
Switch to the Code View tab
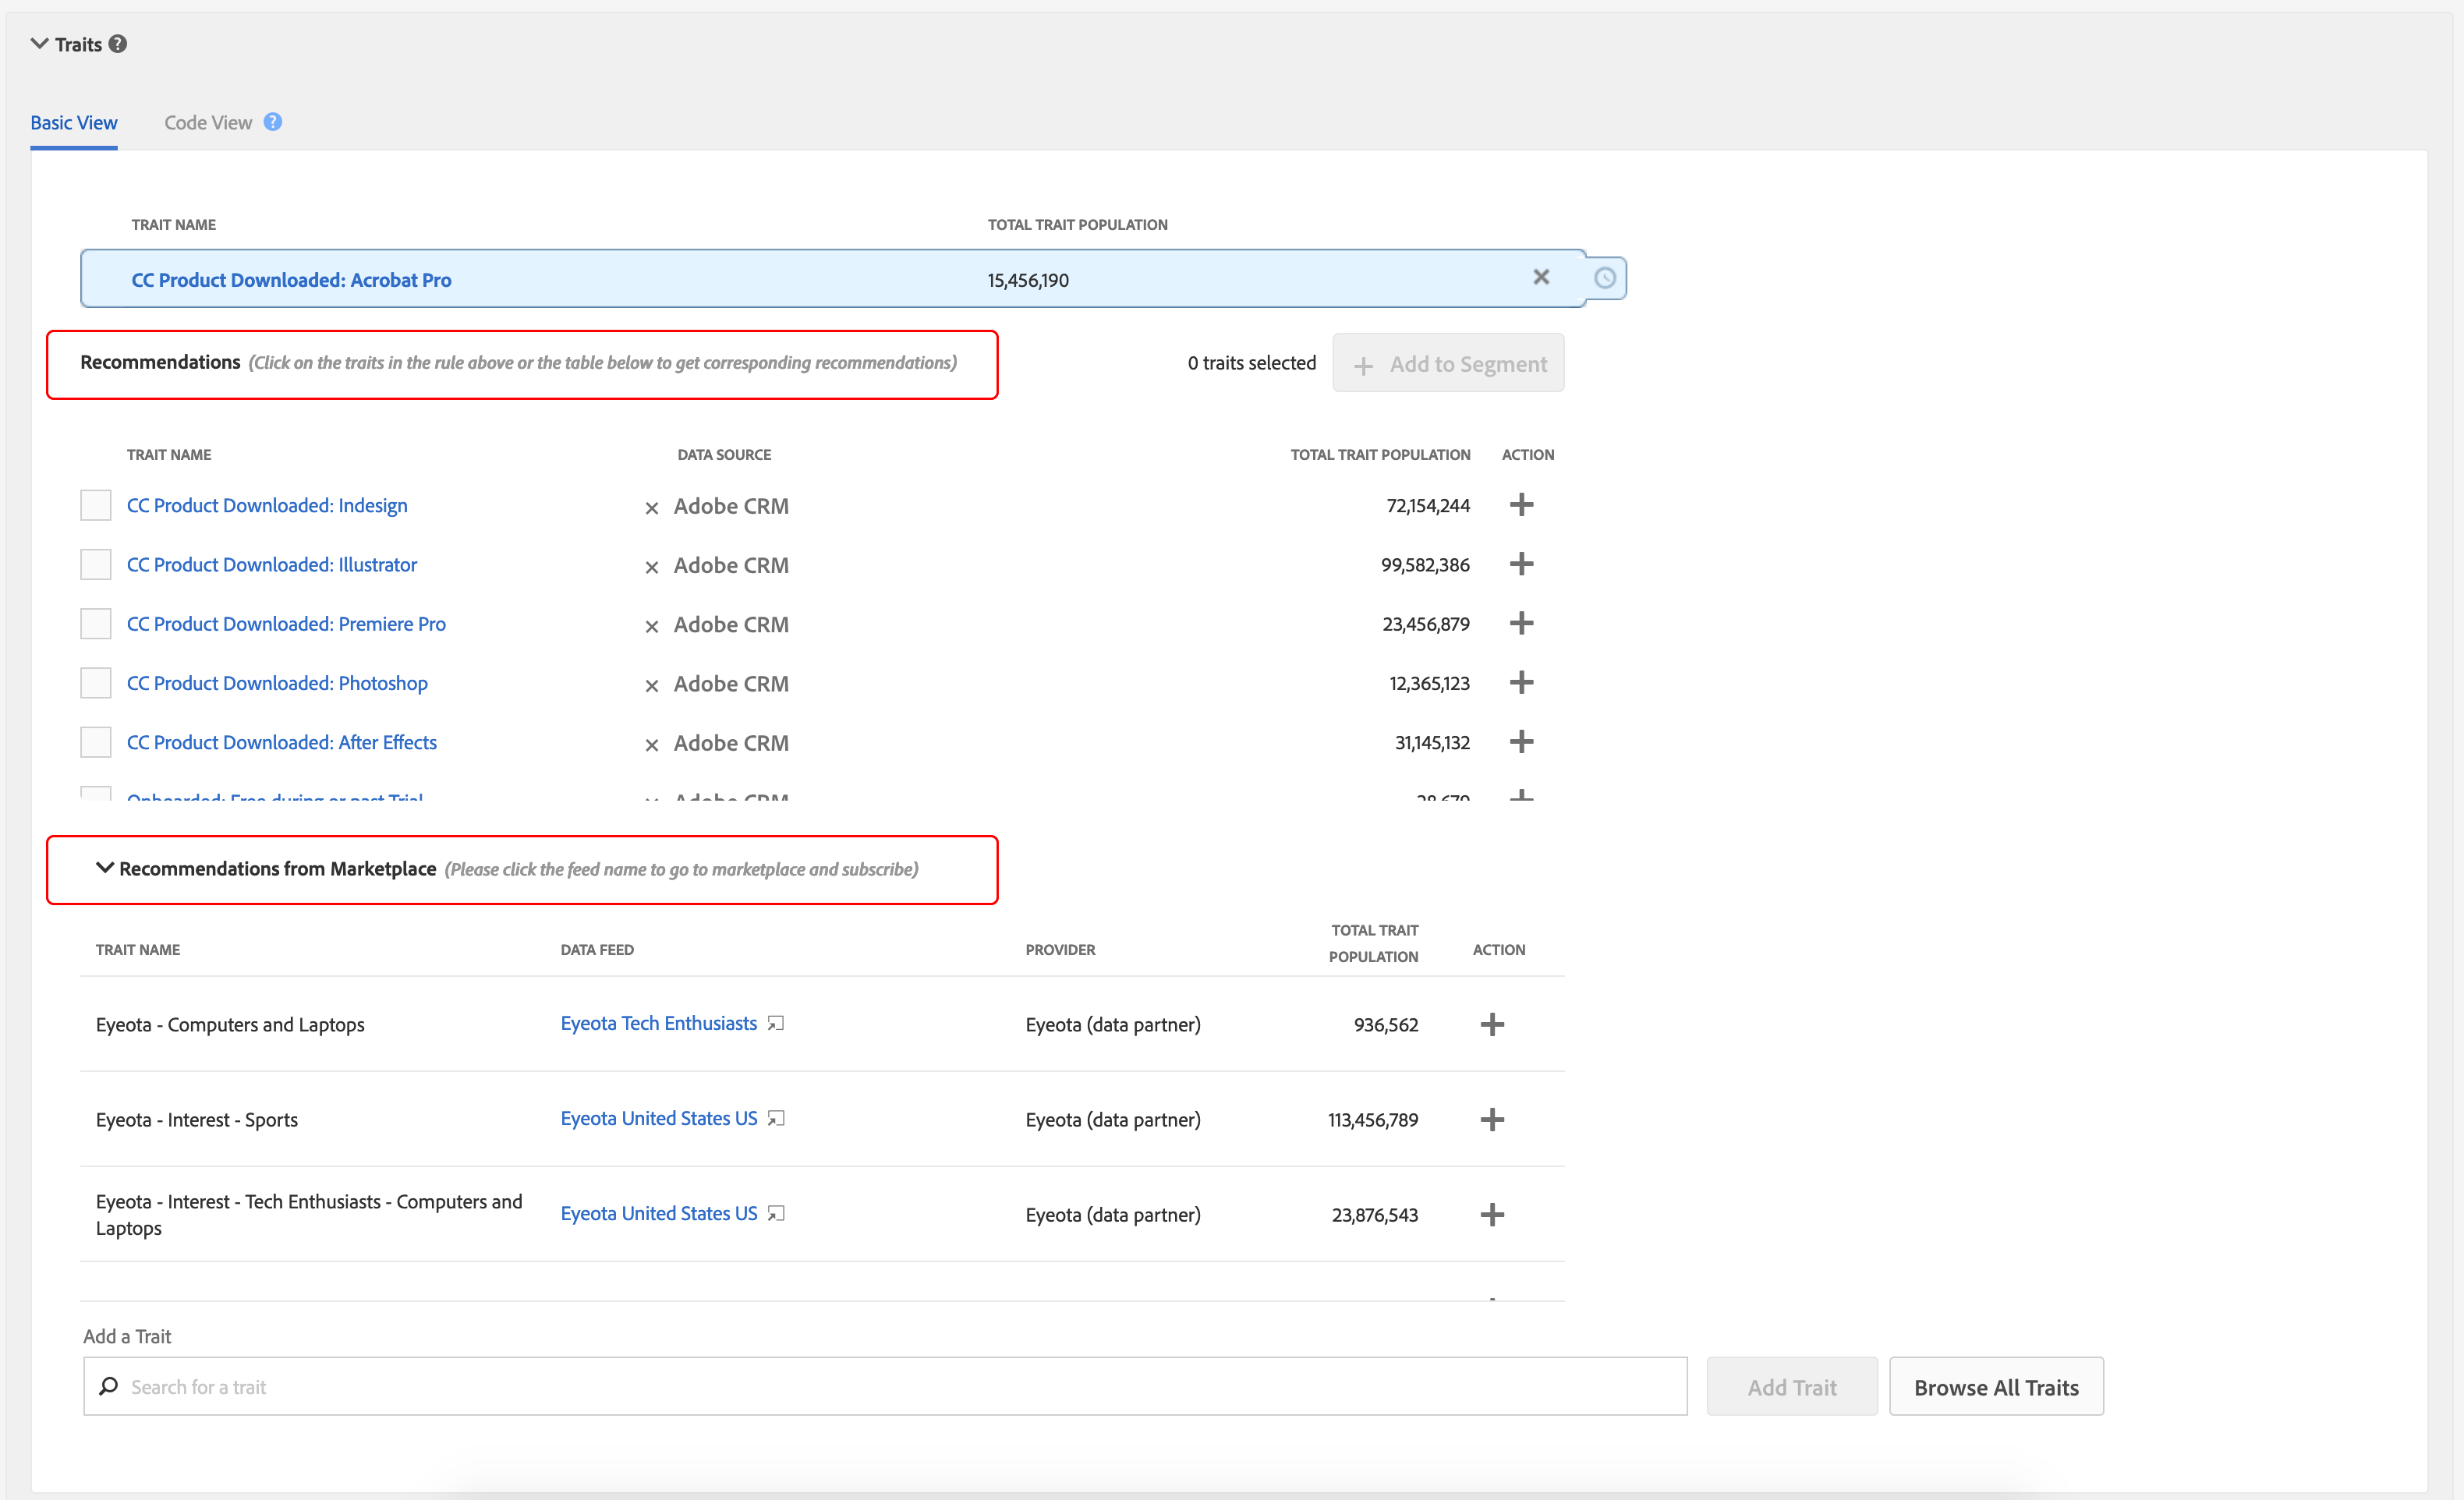tap(208, 123)
